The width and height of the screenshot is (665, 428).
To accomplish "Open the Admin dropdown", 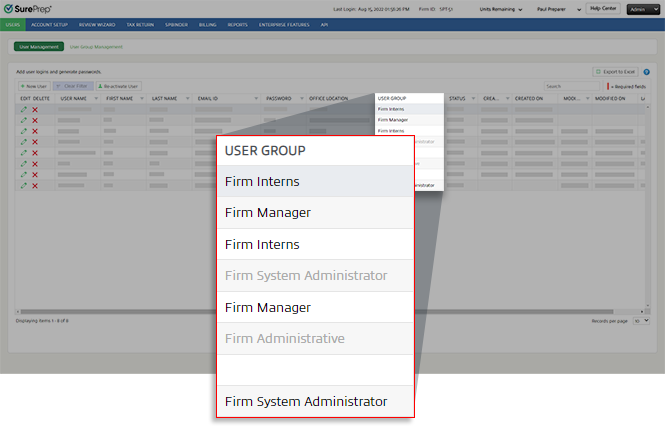I will 643,9.
